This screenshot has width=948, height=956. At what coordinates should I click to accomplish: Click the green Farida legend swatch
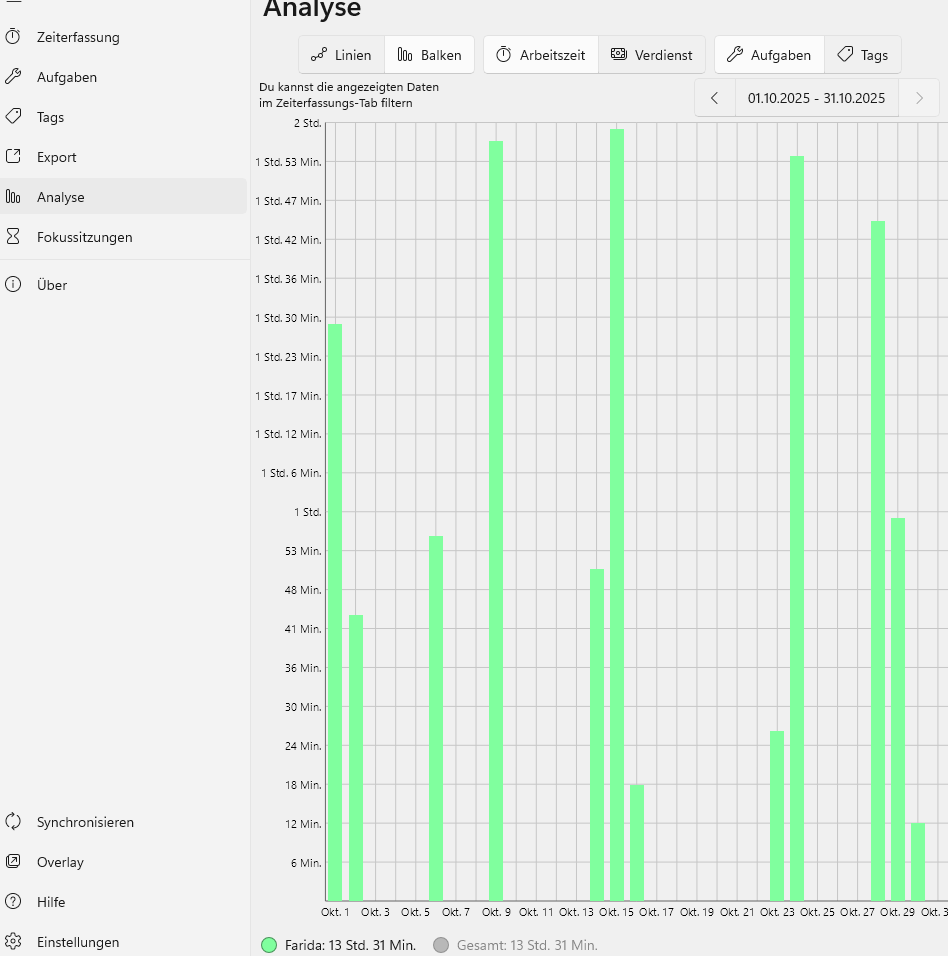click(268, 945)
